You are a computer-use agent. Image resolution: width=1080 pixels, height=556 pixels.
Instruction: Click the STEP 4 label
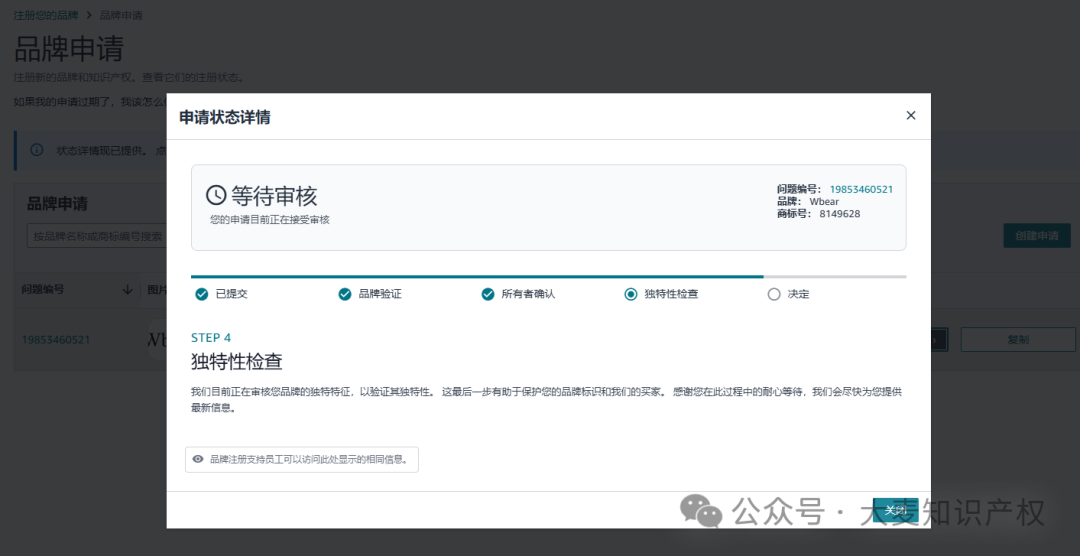pyautogui.click(x=211, y=338)
